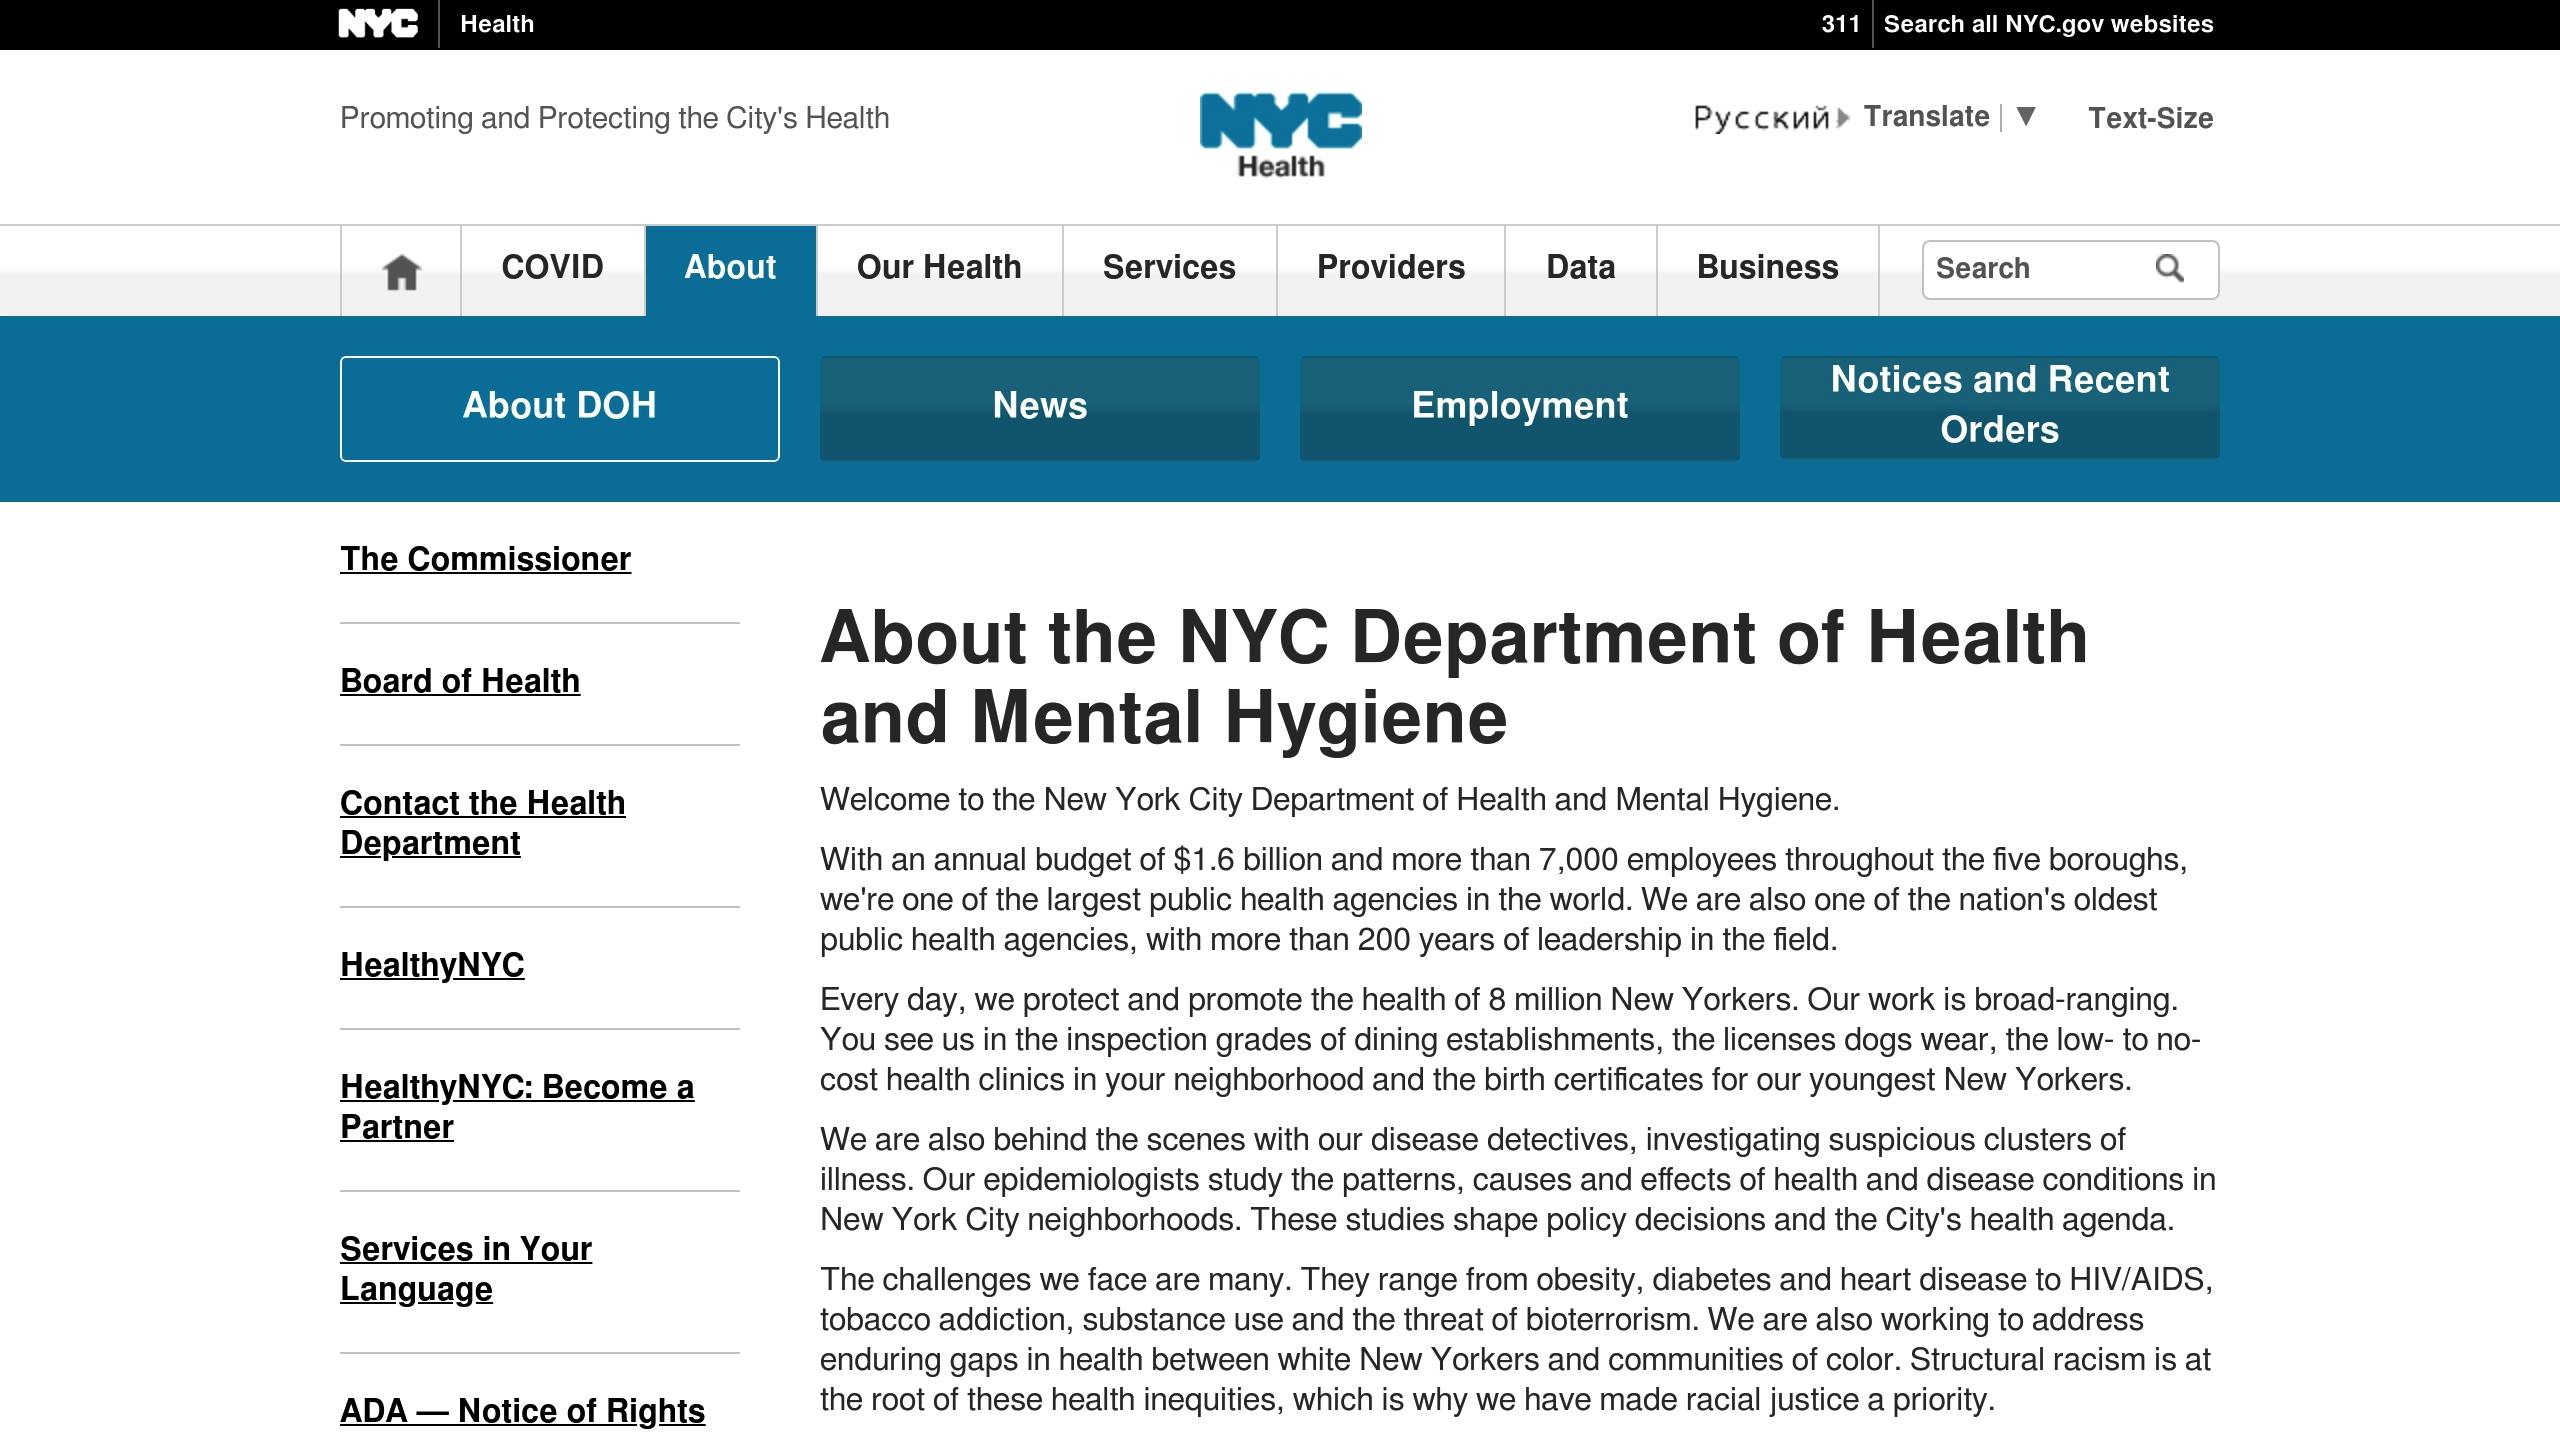Click the 311 link in top bar

click(x=1840, y=24)
